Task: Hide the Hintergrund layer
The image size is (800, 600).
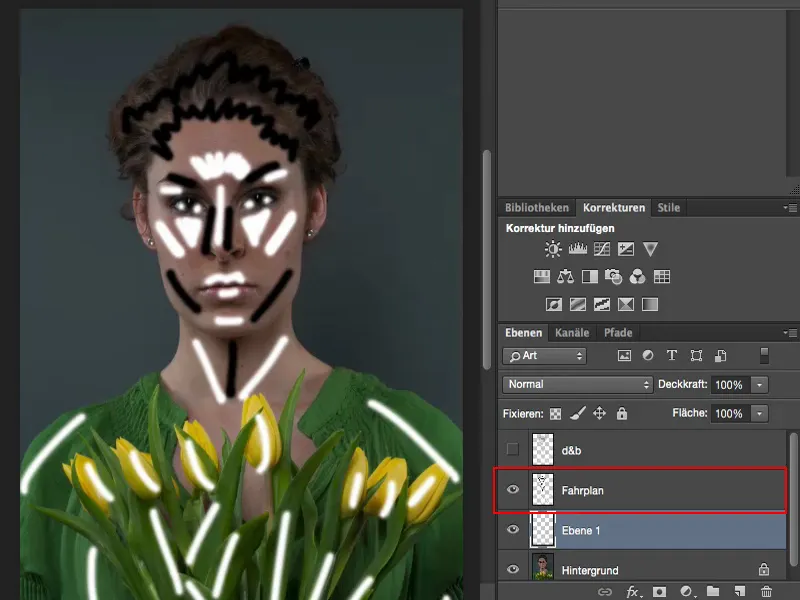Action: point(513,569)
